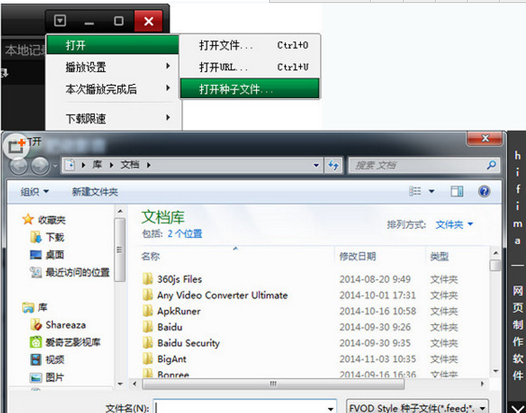The height and width of the screenshot is (413, 526).
Task: Open the 排列方式 文件夹 dropdown
Action: pos(454,224)
